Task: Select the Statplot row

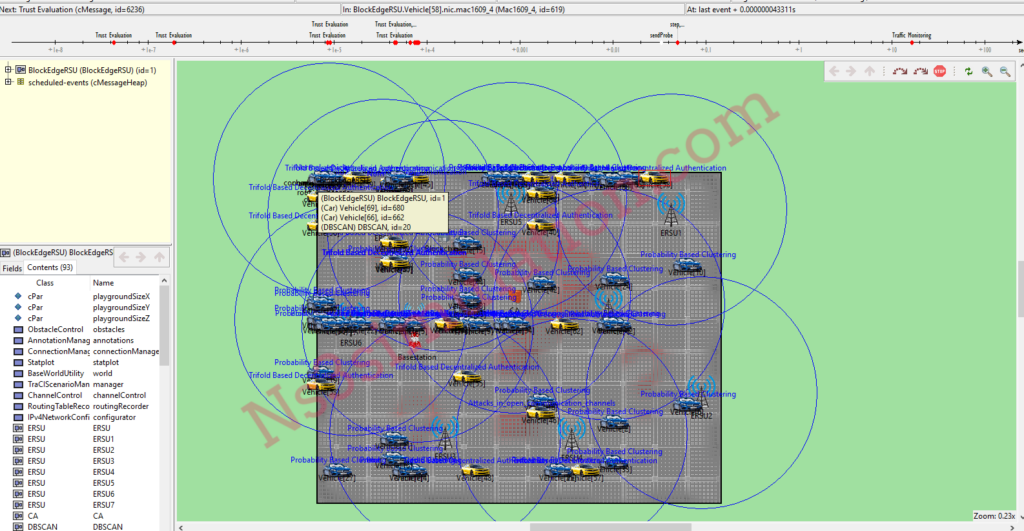Action: tap(81, 362)
